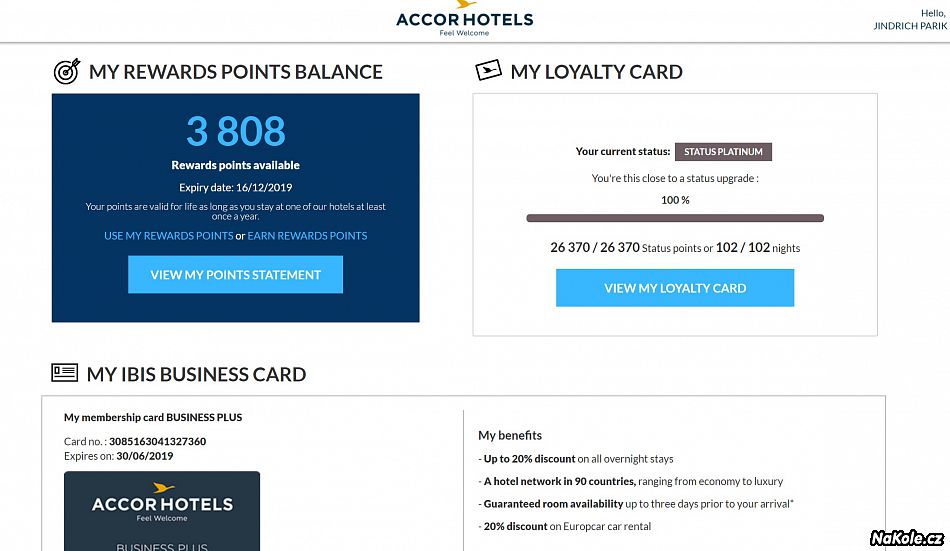The width and height of the screenshot is (950, 551).
Task: Click the My Loyalty Card heading text
Action: [596, 72]
